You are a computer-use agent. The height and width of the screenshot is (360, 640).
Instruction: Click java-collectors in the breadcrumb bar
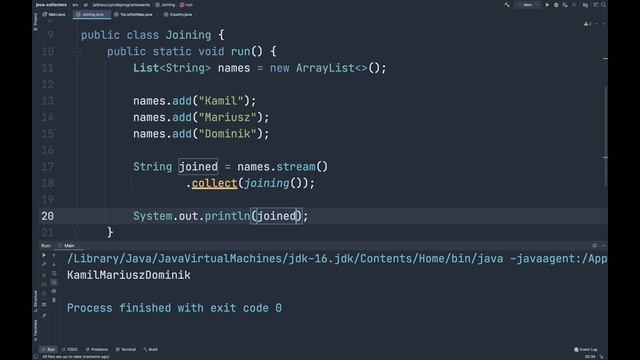click(51, 5)
